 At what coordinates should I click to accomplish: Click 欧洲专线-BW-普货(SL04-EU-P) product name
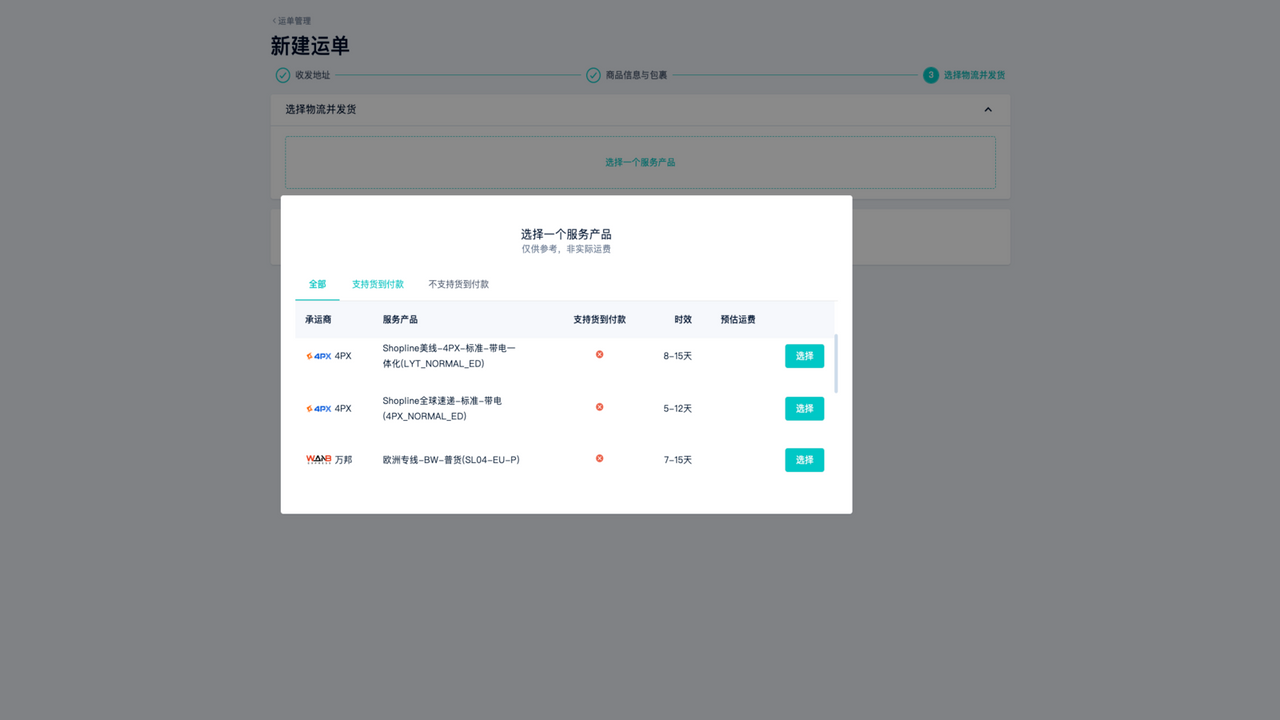click(x=451, y=460)
